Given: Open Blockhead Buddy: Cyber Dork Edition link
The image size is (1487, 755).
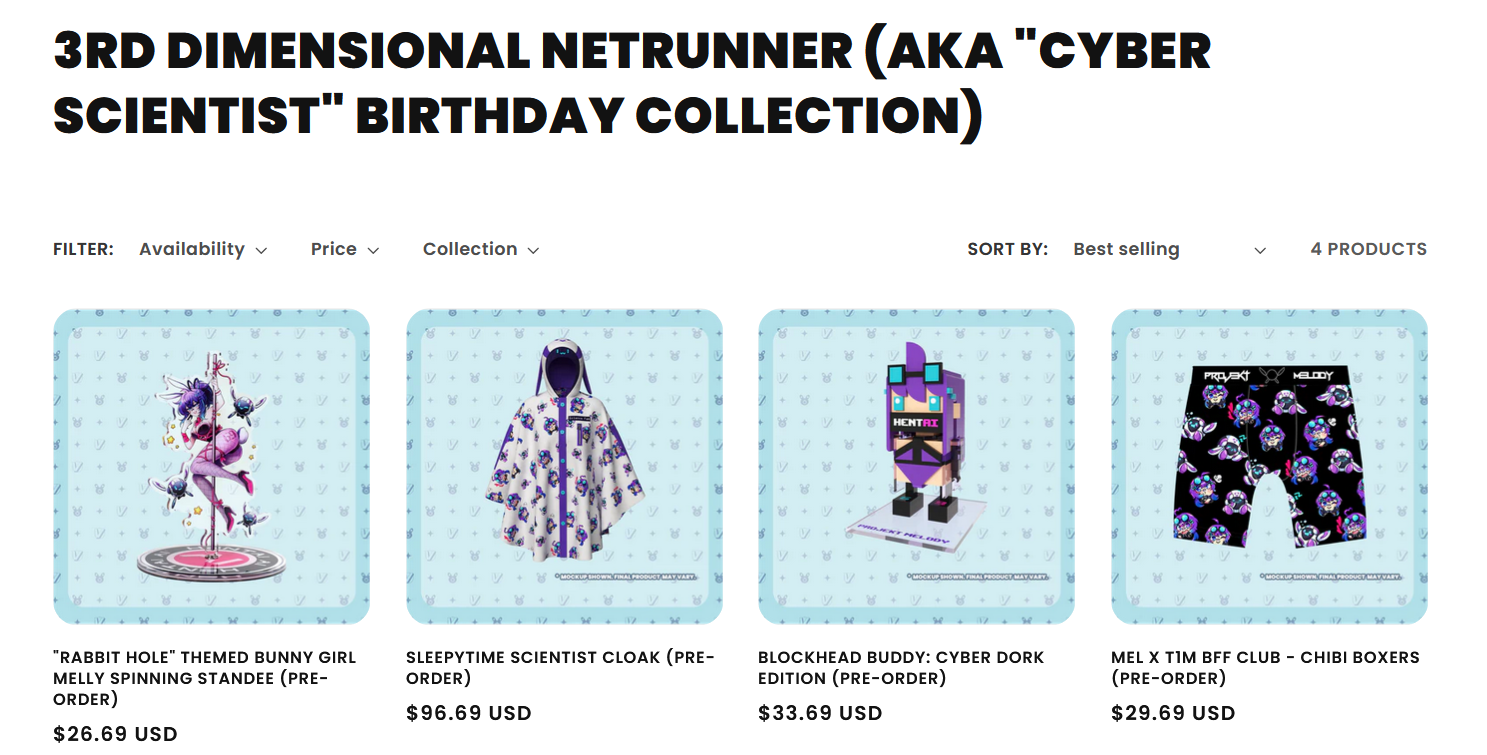Looking at the screenshot, I should [901, 668].
